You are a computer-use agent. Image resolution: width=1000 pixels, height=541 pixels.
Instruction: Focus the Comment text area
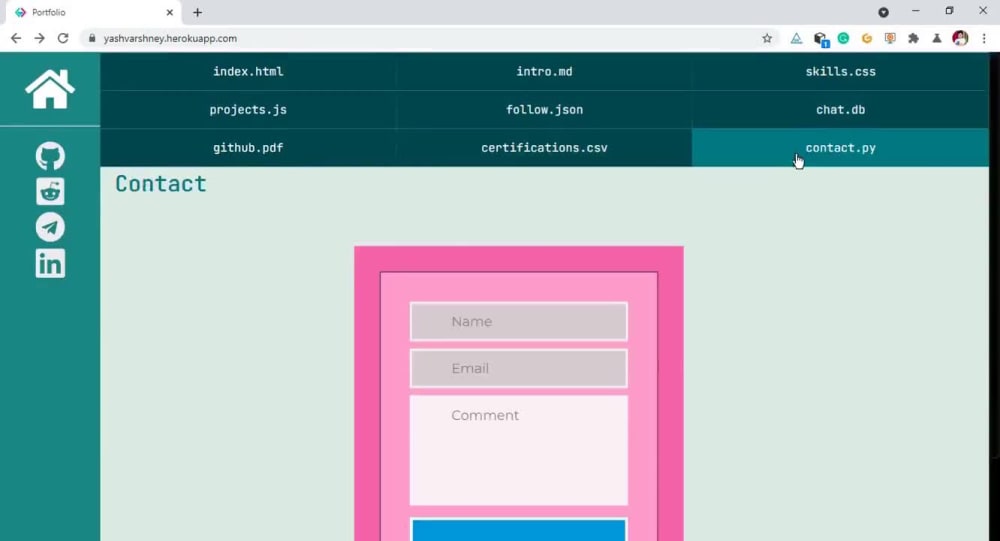tap(518, 450)
